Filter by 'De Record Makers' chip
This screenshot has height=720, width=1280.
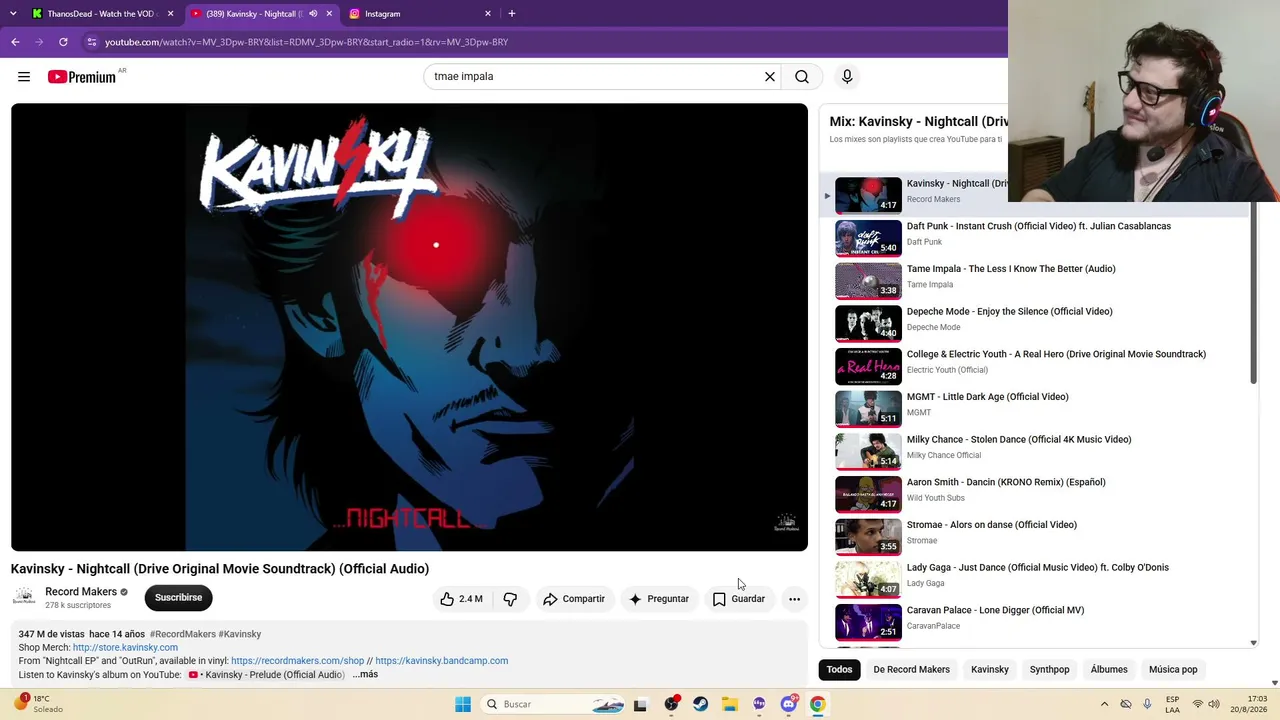(x=911, y=670)
